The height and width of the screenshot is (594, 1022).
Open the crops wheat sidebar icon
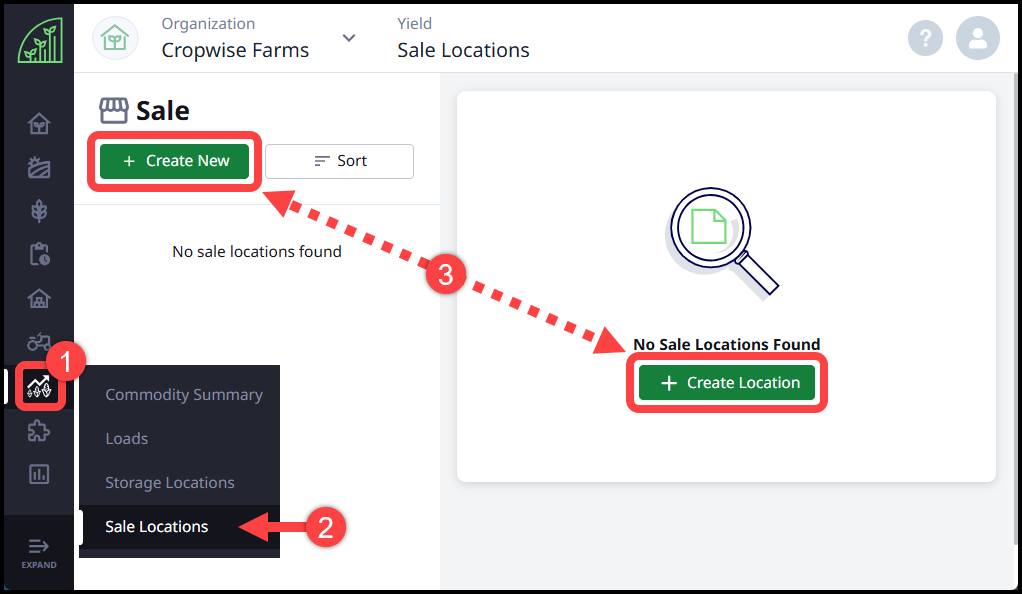(x=39, y=211)
